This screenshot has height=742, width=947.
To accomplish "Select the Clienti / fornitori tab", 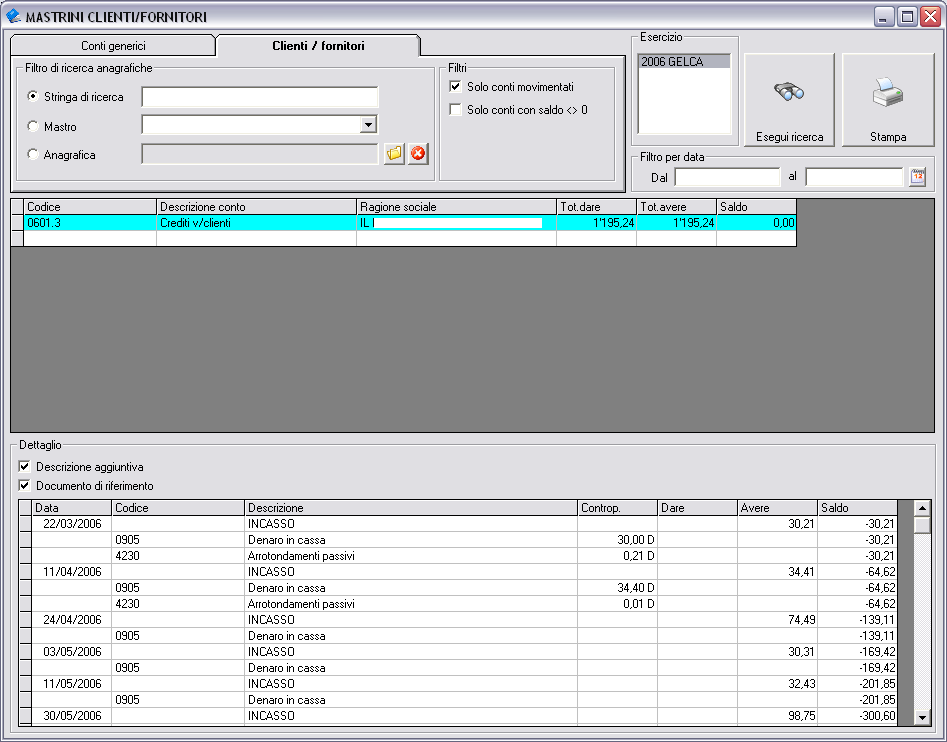I will click(318, 46).
